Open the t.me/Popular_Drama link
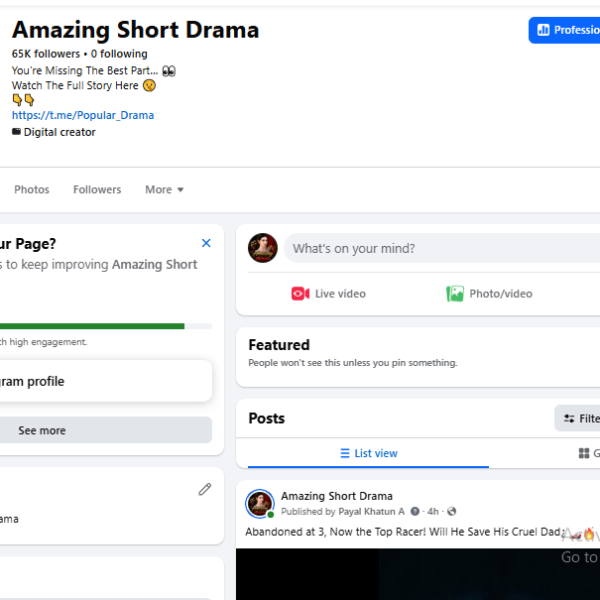Viewport: 600px width, 600px height. pos(83,115)
